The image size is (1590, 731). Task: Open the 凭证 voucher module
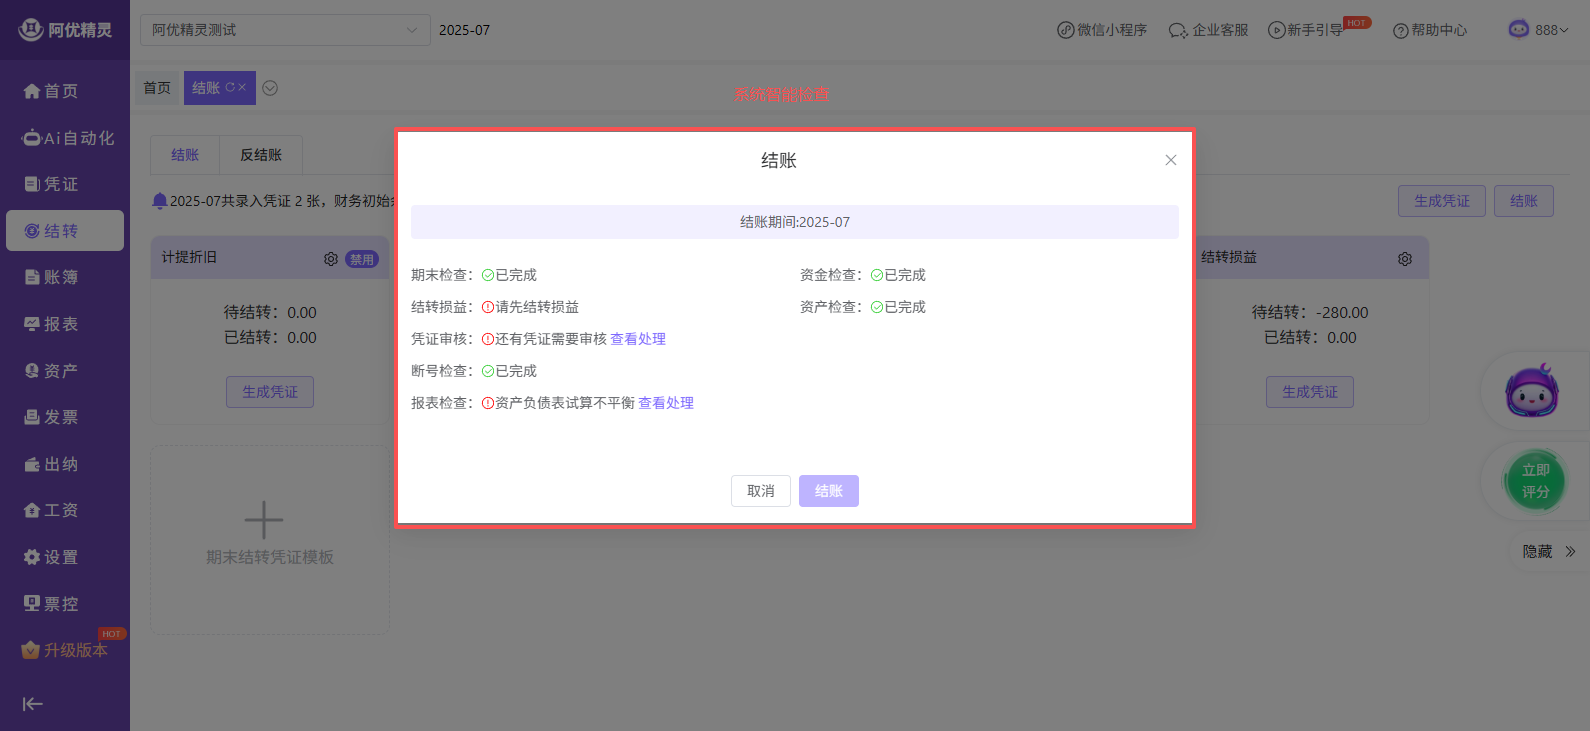32,184
